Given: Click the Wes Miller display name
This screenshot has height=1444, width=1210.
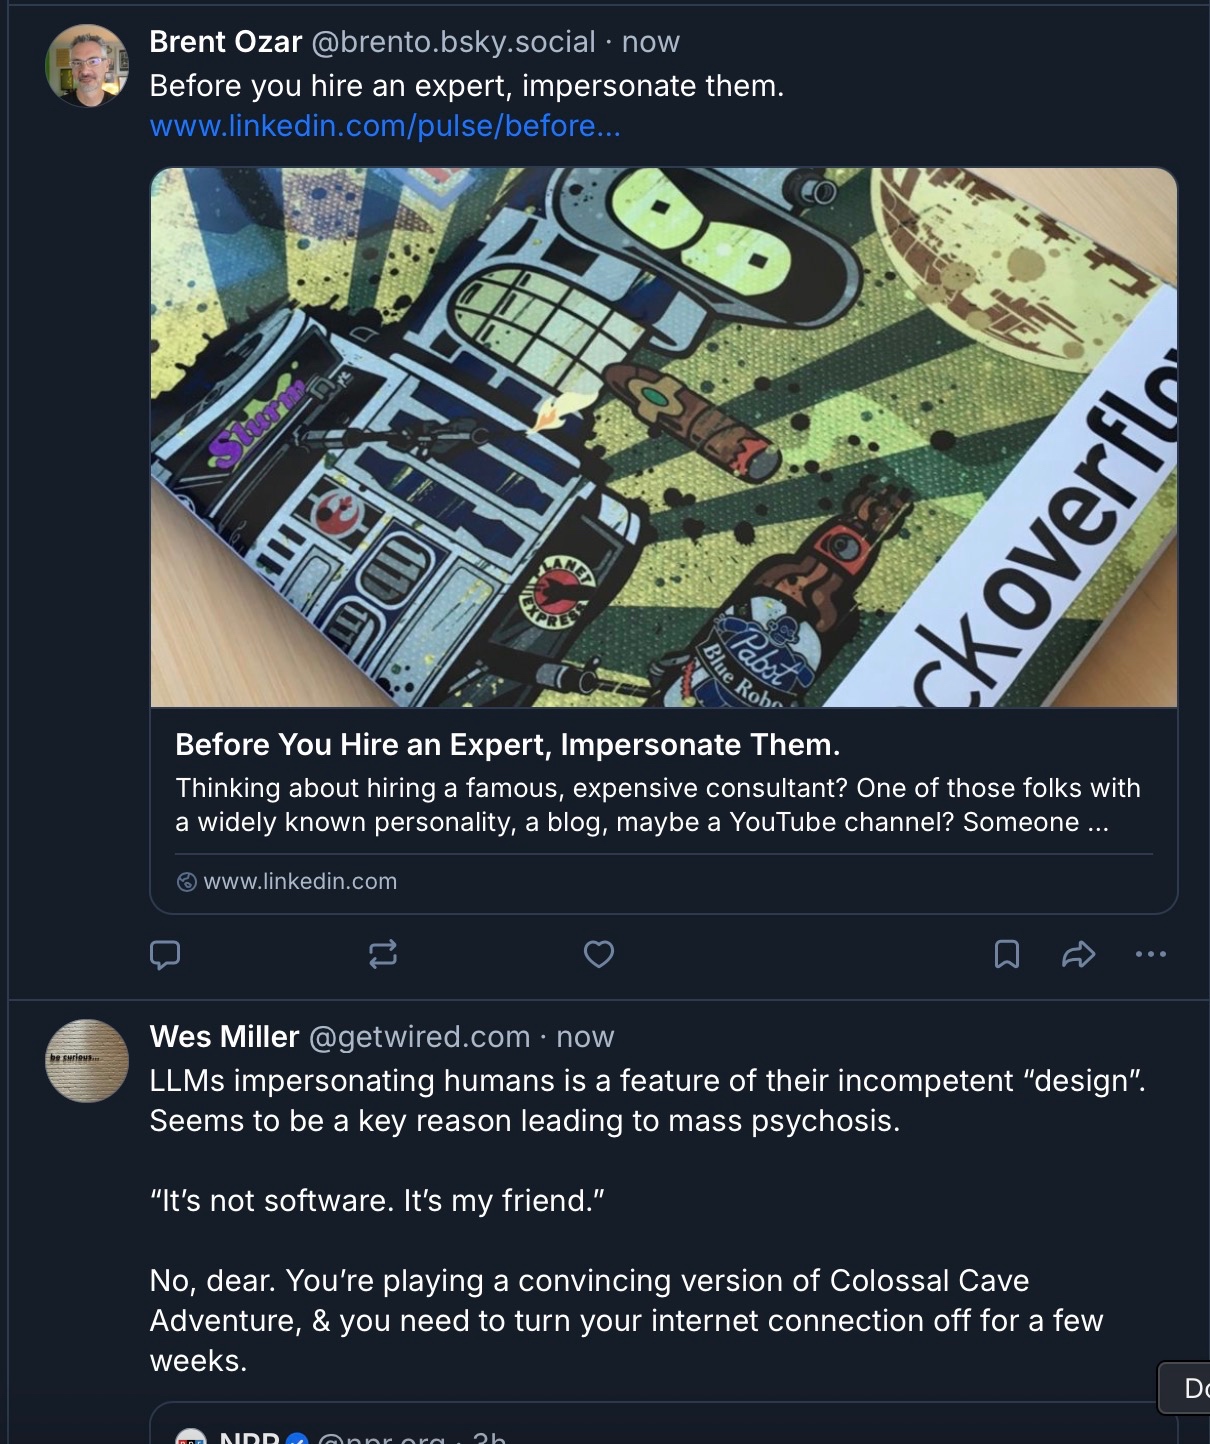Looking at the screenshot, I should click(224, 1037).
